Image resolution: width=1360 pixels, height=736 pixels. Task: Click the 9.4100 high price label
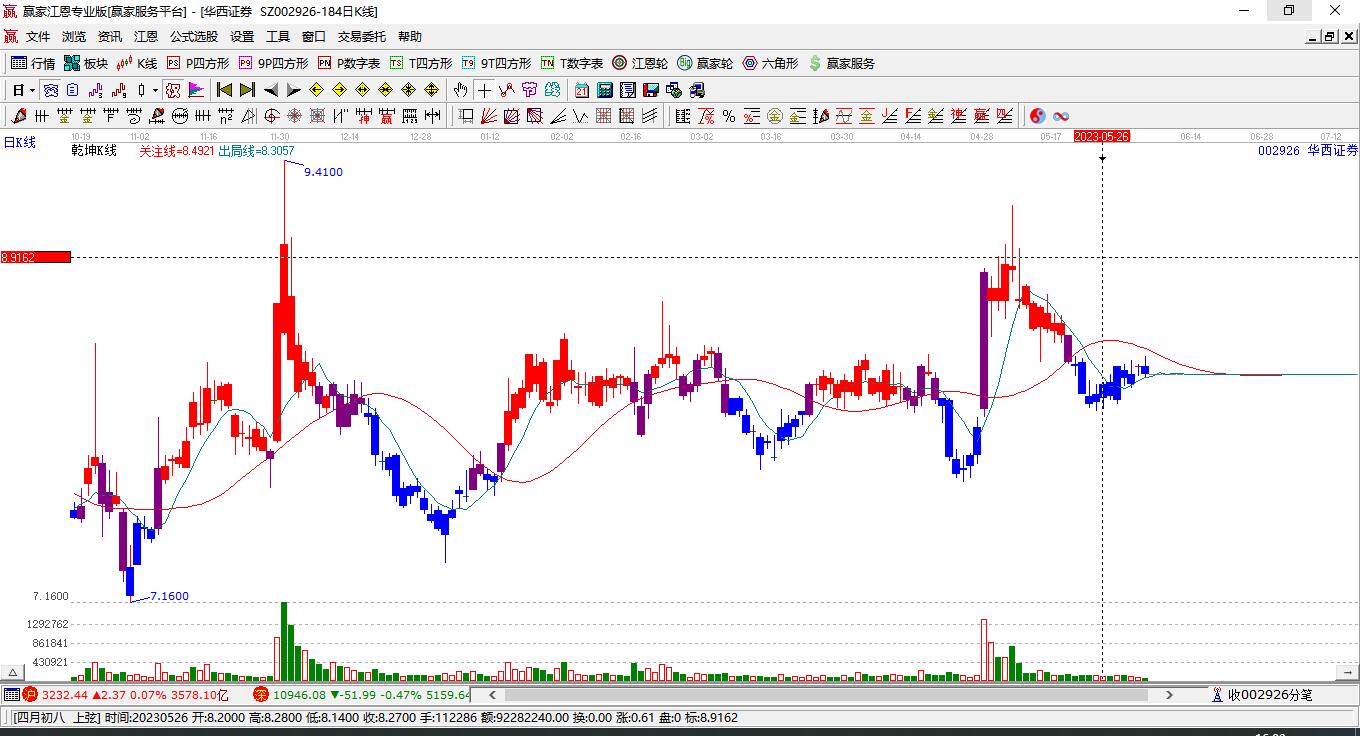323,172
